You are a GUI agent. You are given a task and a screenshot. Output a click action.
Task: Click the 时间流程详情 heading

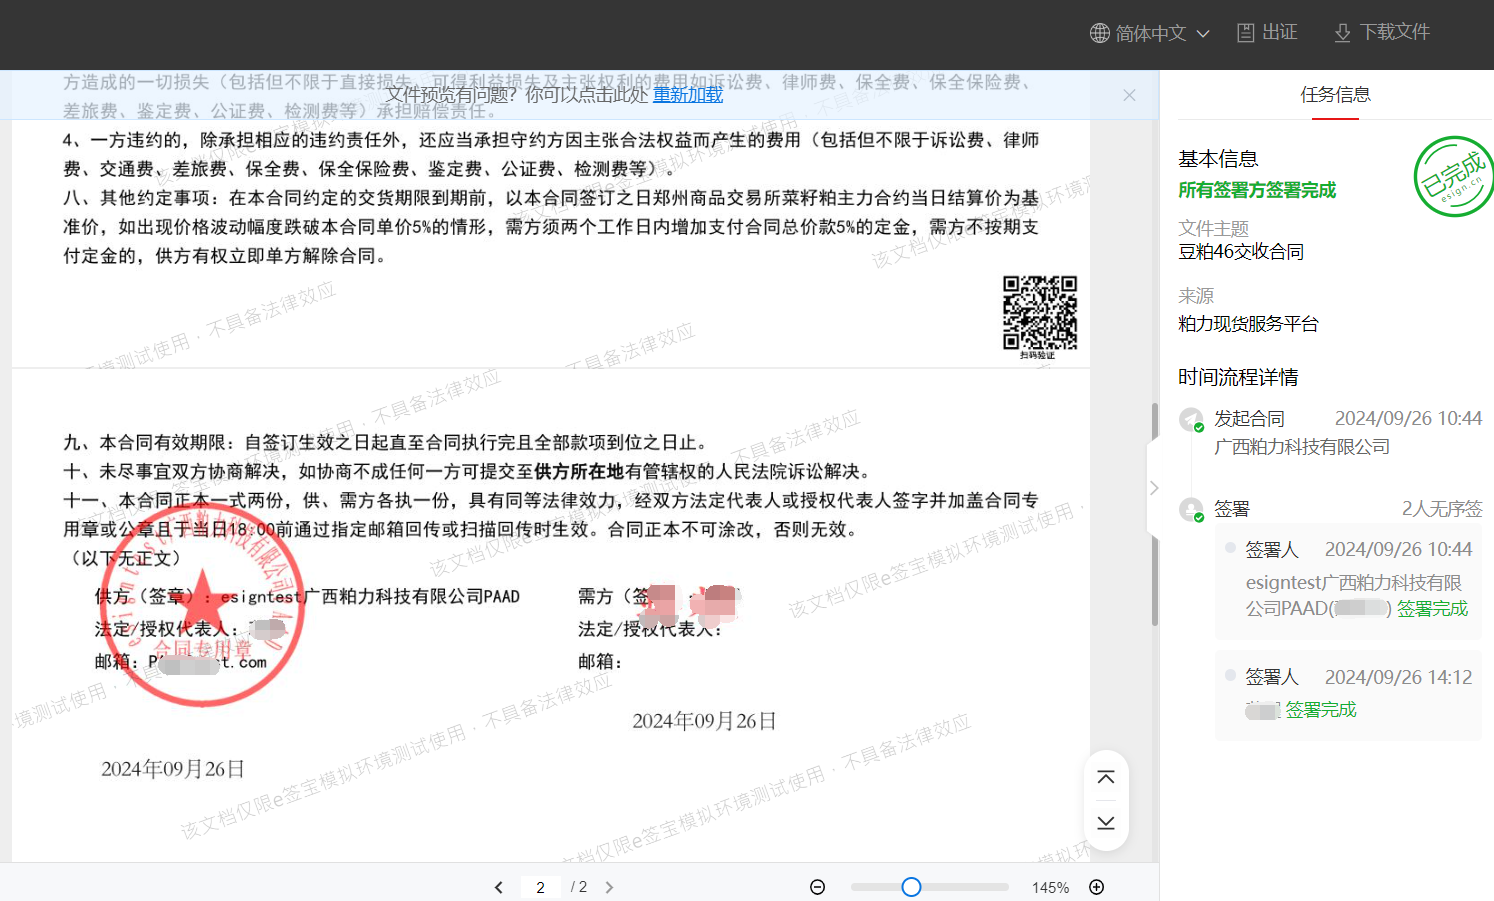pos(1238,377)
